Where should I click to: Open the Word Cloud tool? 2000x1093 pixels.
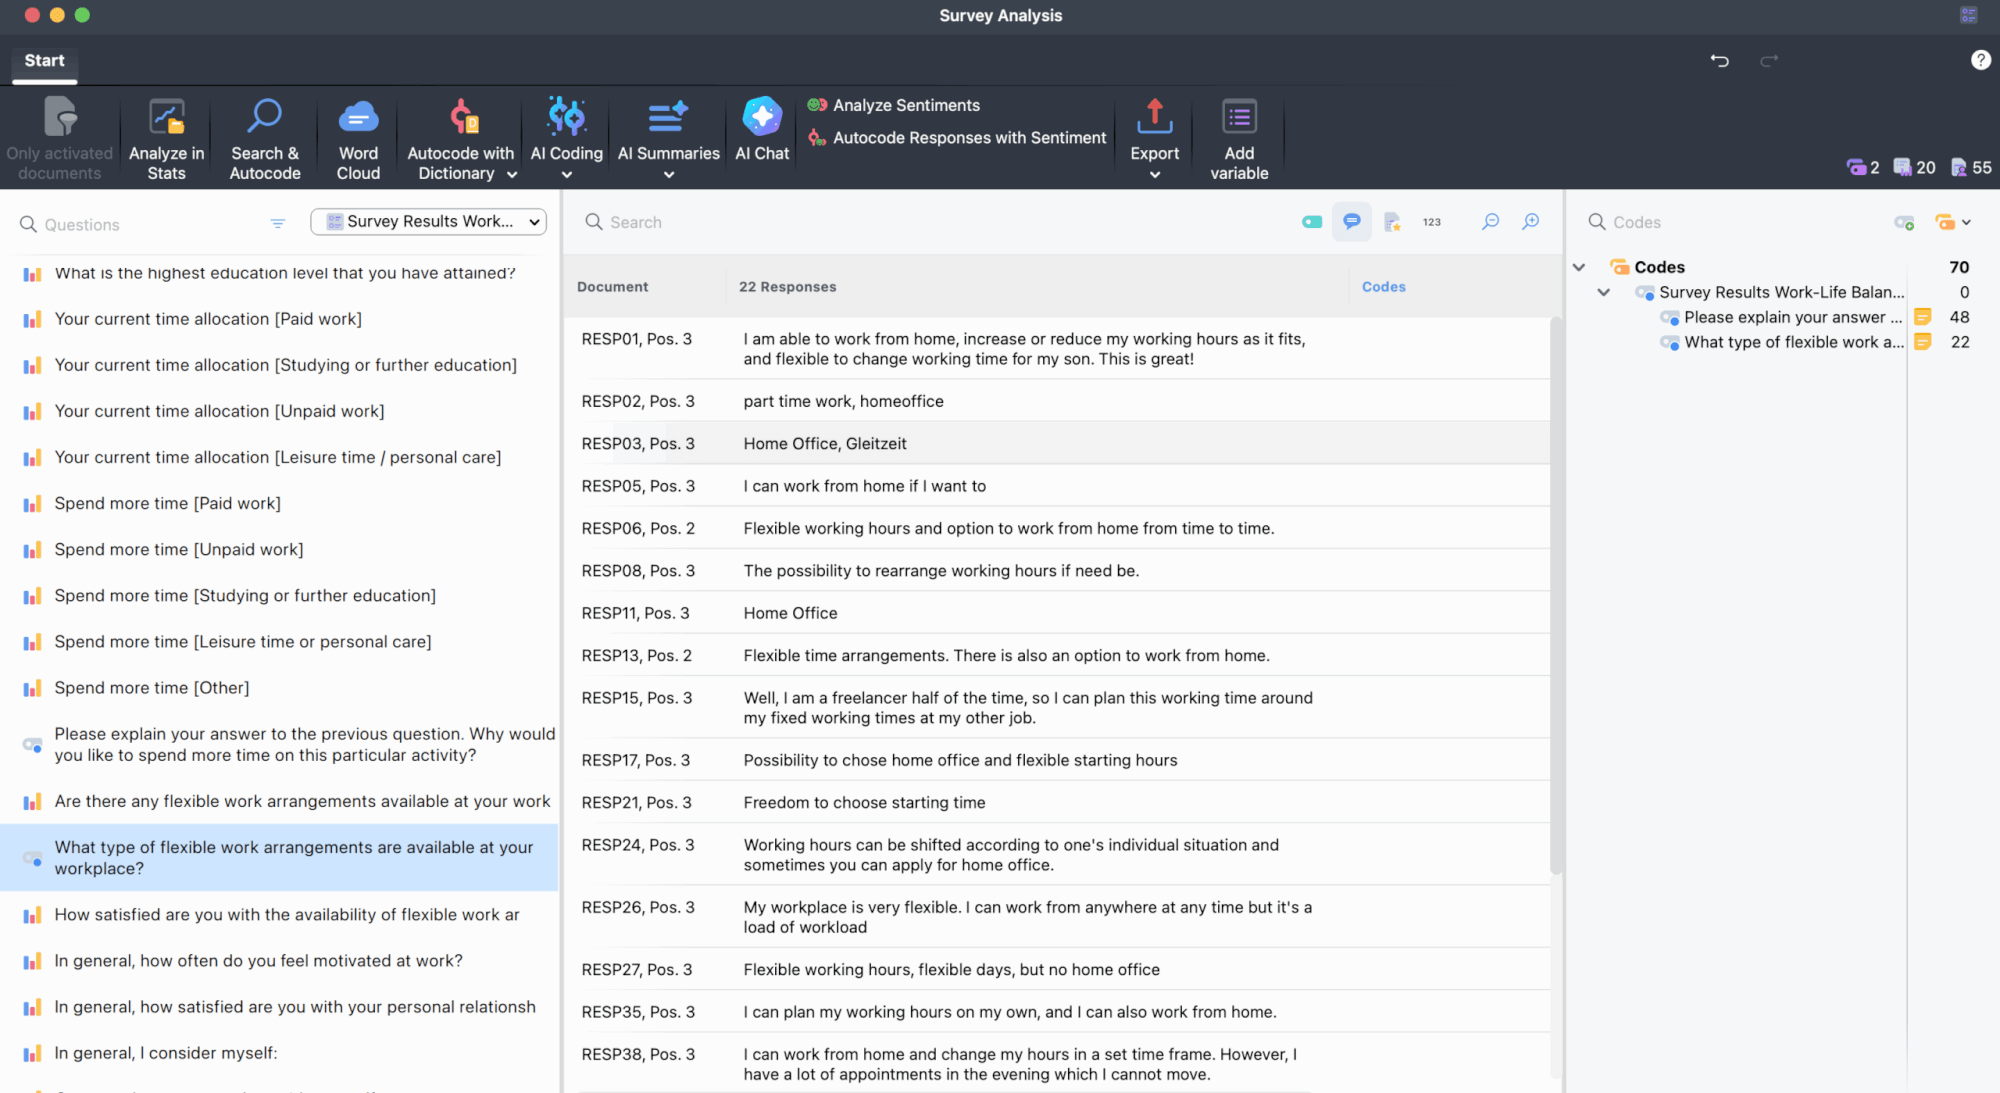[x=357, y=137]
